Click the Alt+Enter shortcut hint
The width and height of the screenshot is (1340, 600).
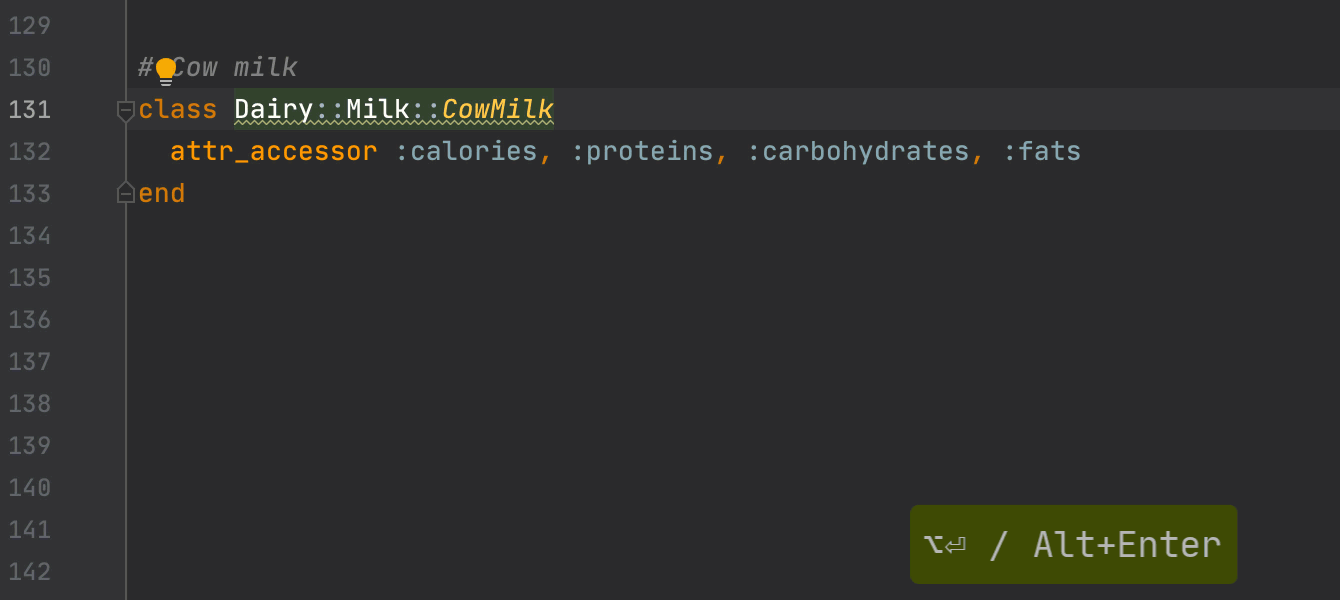click(1073, 544)
